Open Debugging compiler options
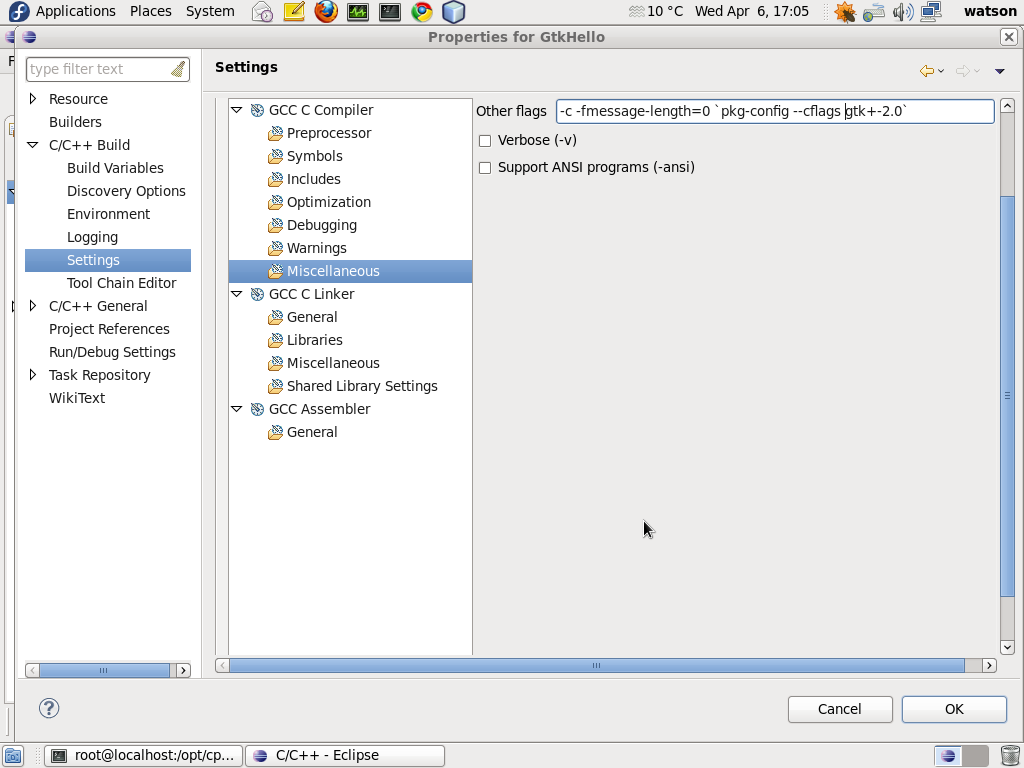Viewport: 1024px width, 768px height. point(321,225)
